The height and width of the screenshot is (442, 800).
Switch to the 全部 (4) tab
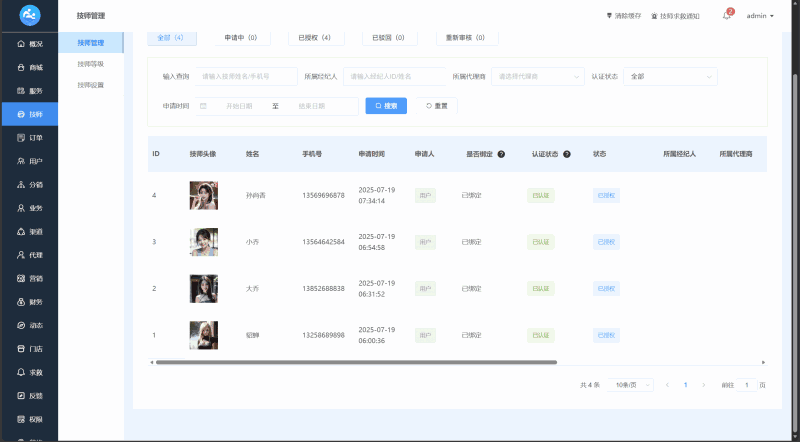(172, 38)
